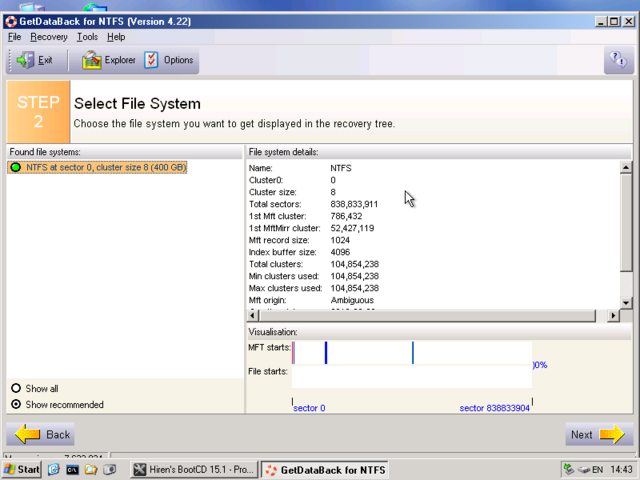Open the File menu
640x480 pixels.
click(14, 37)
